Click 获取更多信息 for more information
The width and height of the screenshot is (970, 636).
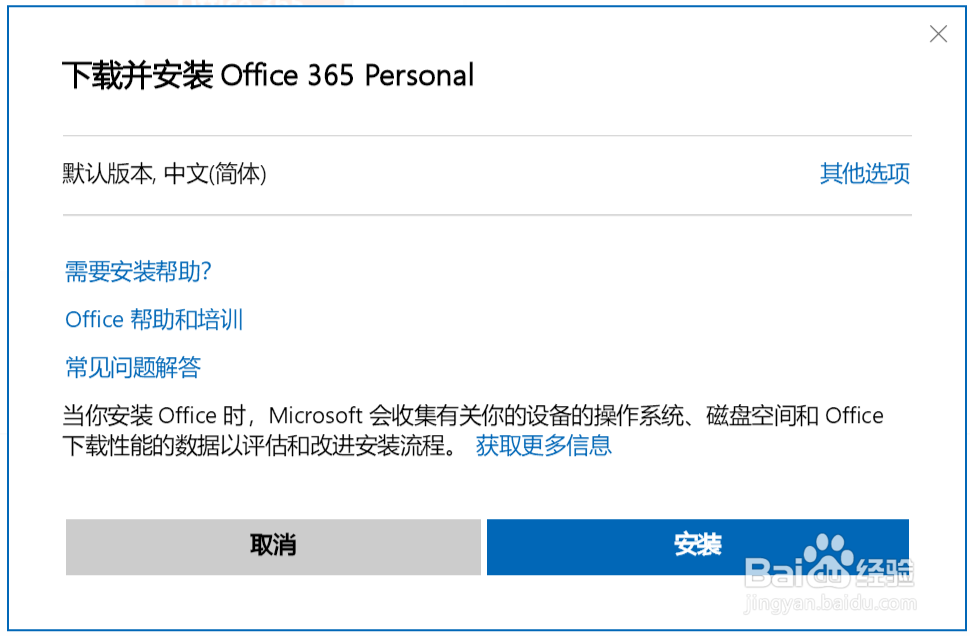click(544, 446)
